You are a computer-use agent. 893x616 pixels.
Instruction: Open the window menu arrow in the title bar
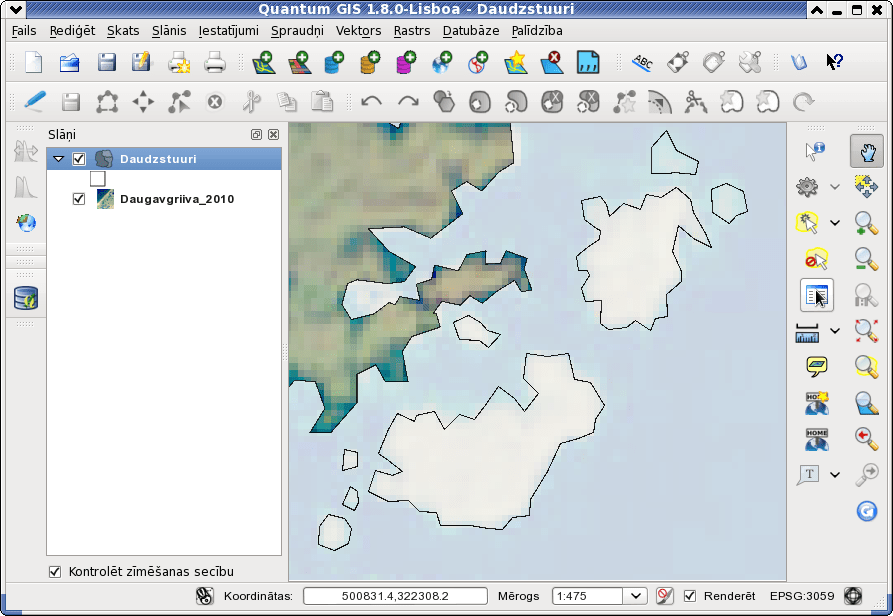point(17,9)
